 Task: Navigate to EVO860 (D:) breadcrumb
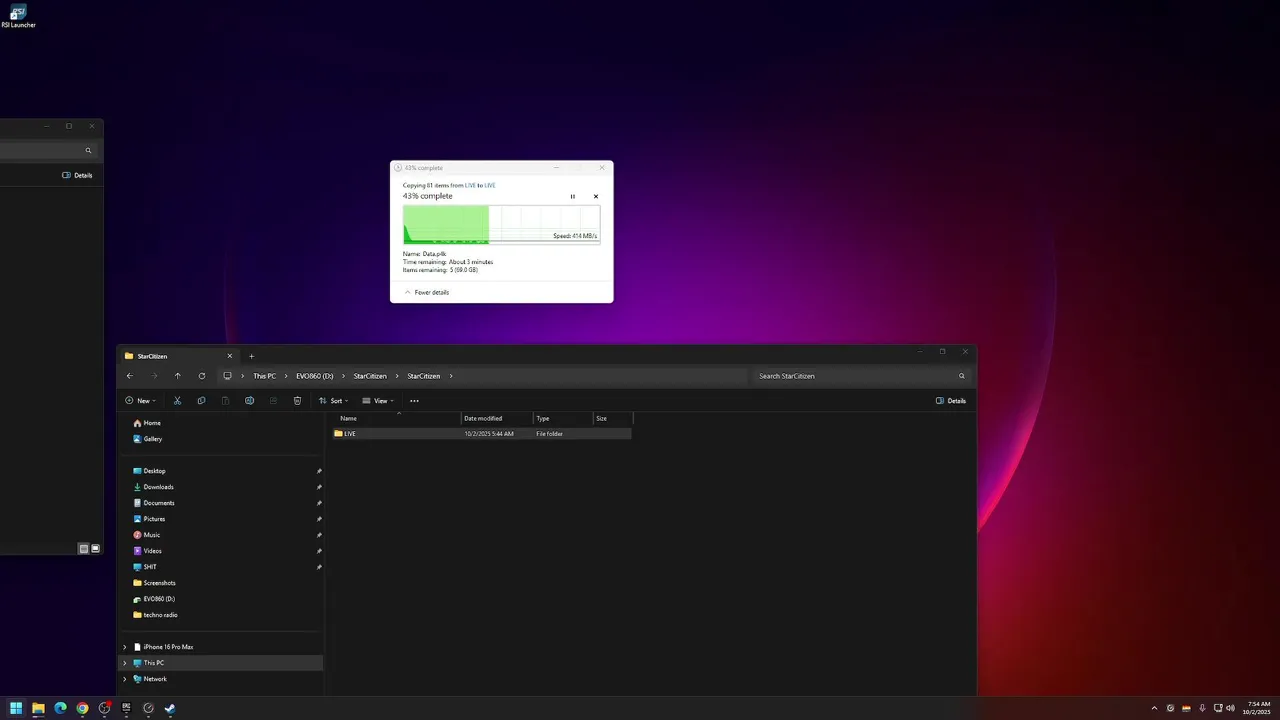click(x=314, y=376)
